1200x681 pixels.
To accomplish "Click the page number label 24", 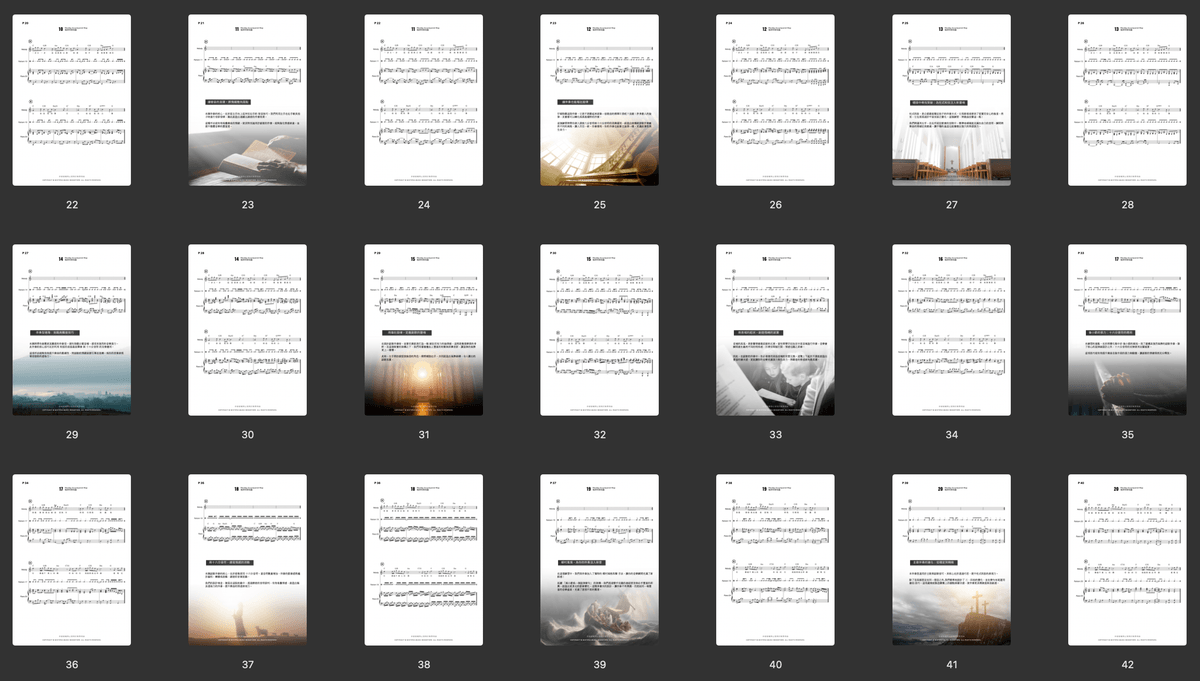I will pyautogui.click(x=424, y=205).
